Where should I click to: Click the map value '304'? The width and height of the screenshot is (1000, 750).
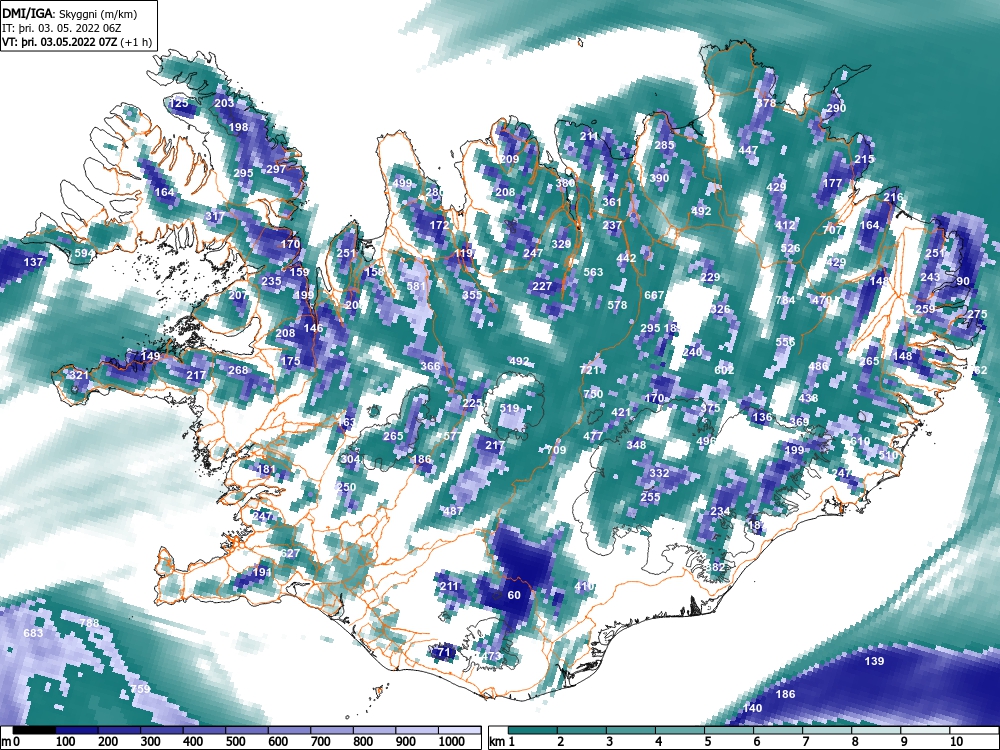coord(350,459)
